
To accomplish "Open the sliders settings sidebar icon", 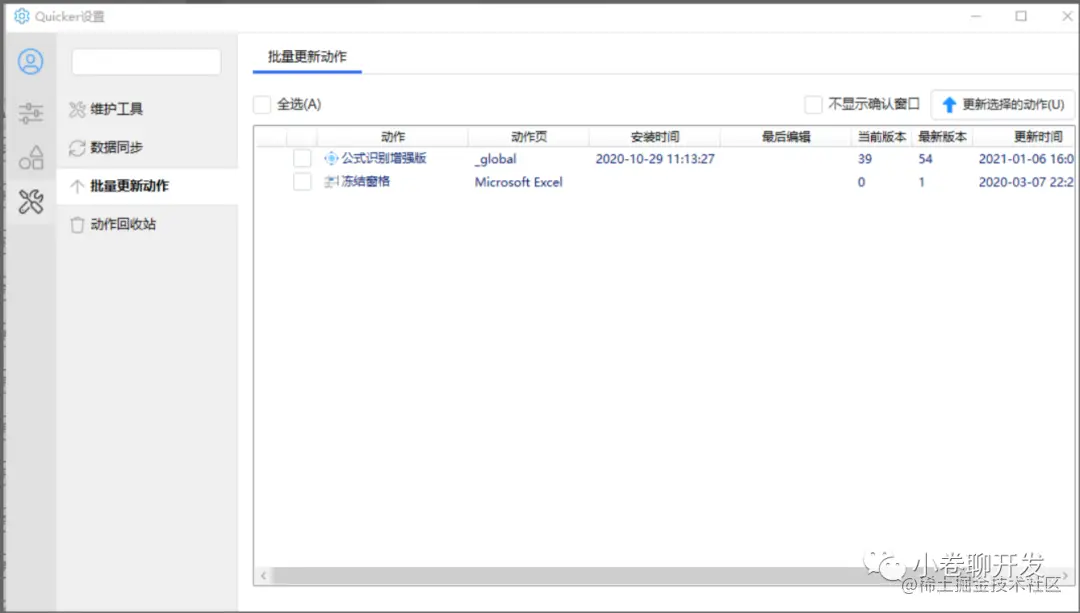I will (x=30, y=112).
